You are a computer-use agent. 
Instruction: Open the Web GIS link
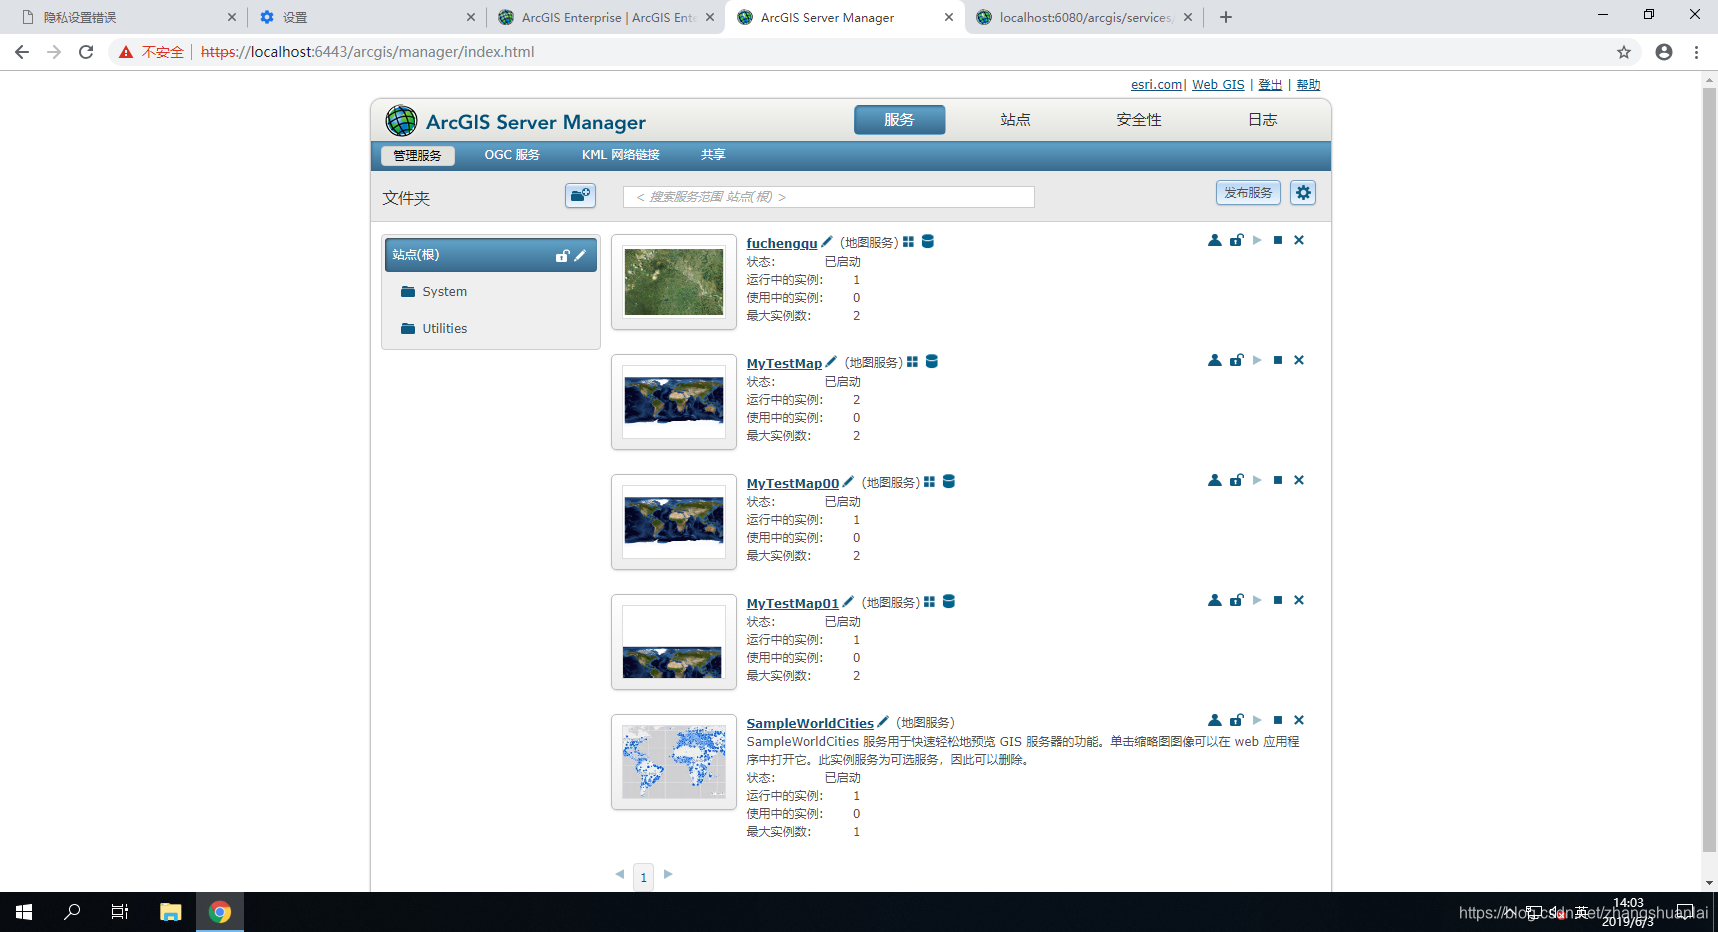1218,85
